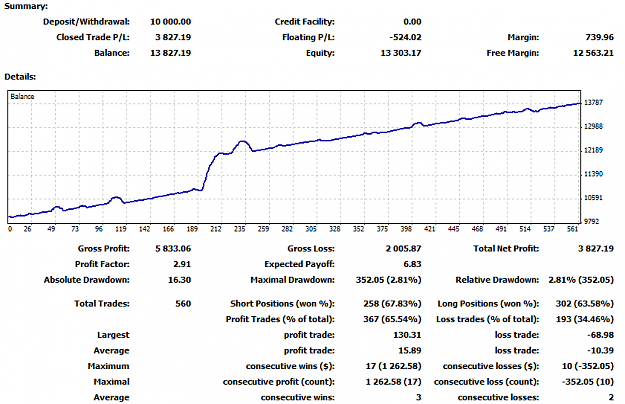Click the Absolute Drawdown label

point(87,280)
